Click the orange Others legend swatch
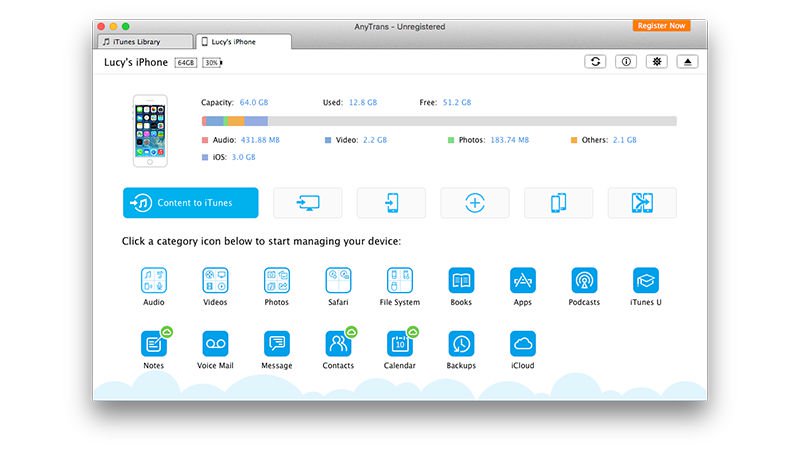Viewport: 800px width, 450px height. [x=574, y=140]
